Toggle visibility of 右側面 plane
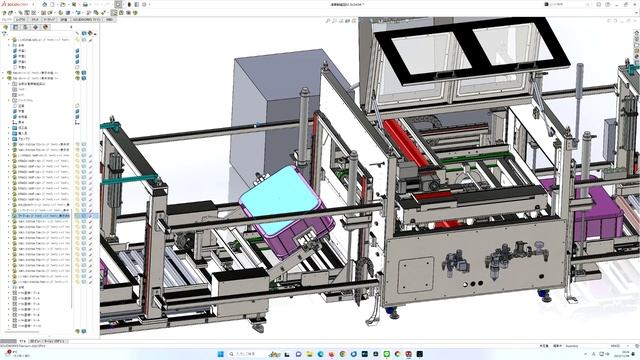640x360 pixels. [x=77, y=116]
